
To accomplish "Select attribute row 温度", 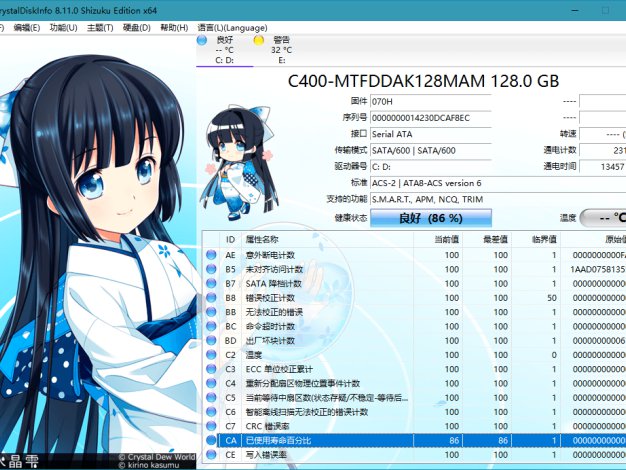I will pyautogui.click(x=414, y=355).
